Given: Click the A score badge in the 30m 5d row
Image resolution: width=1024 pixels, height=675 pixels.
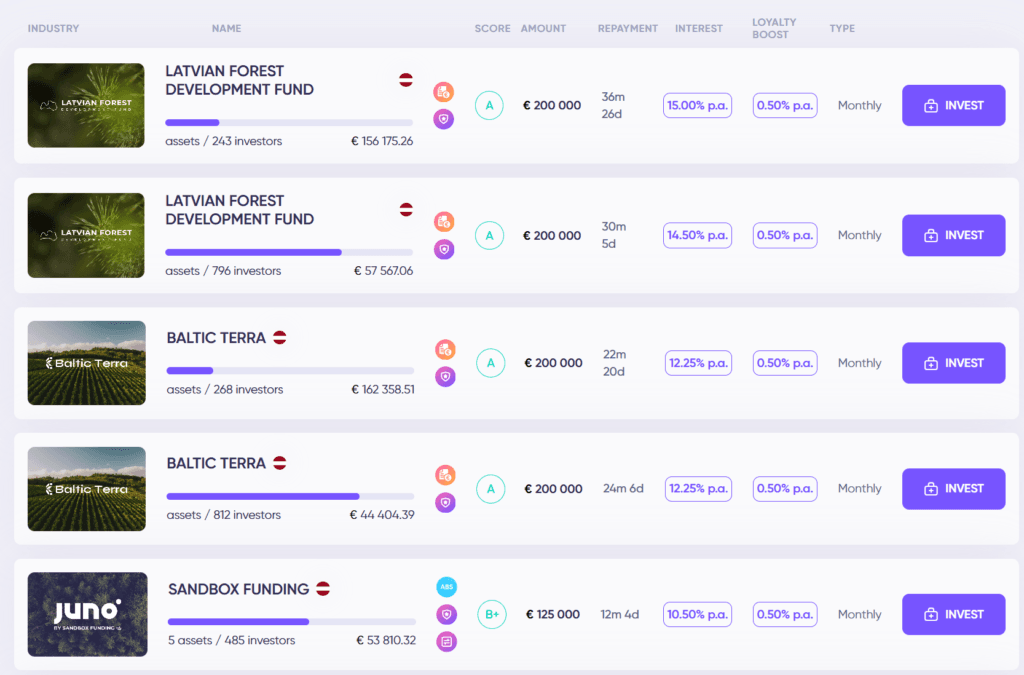Looking at the screenshot, I should (x=489, y=235).
